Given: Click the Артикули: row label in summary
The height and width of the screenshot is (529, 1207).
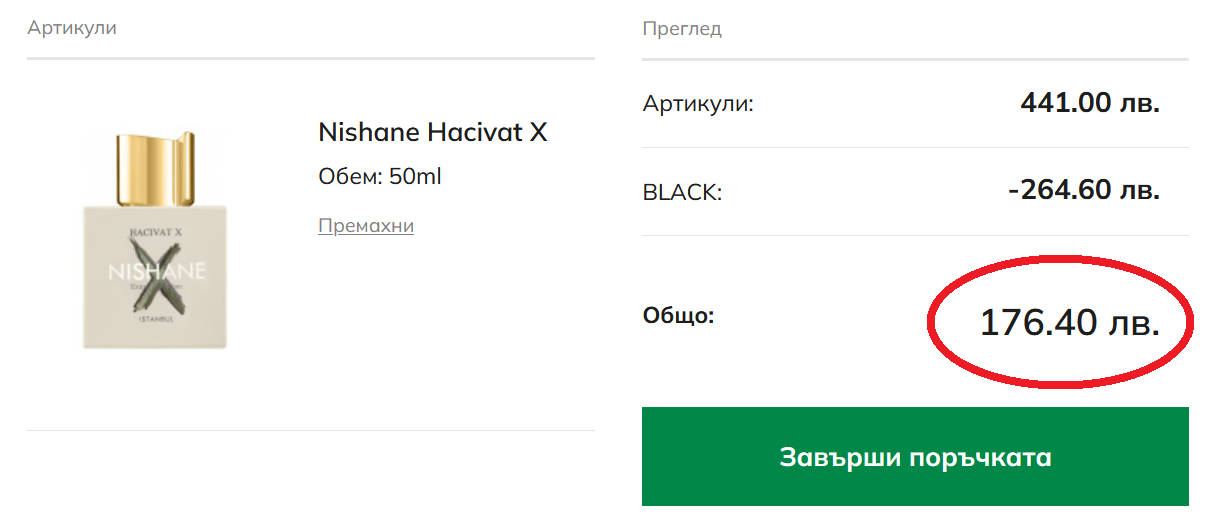Looking at the screenshot, I should tap(698, 103).
